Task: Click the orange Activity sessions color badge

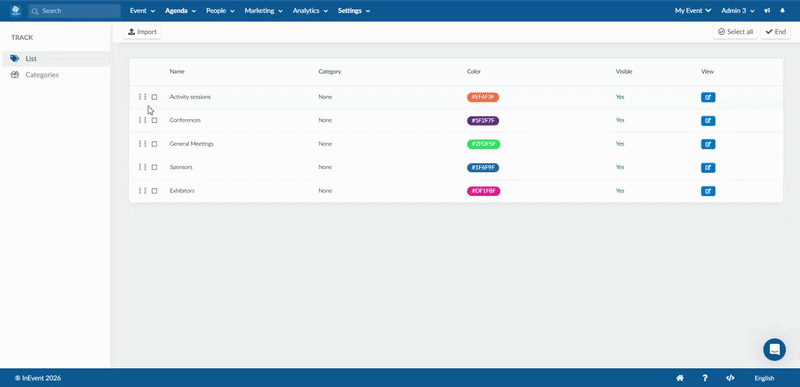Action: 483,97
